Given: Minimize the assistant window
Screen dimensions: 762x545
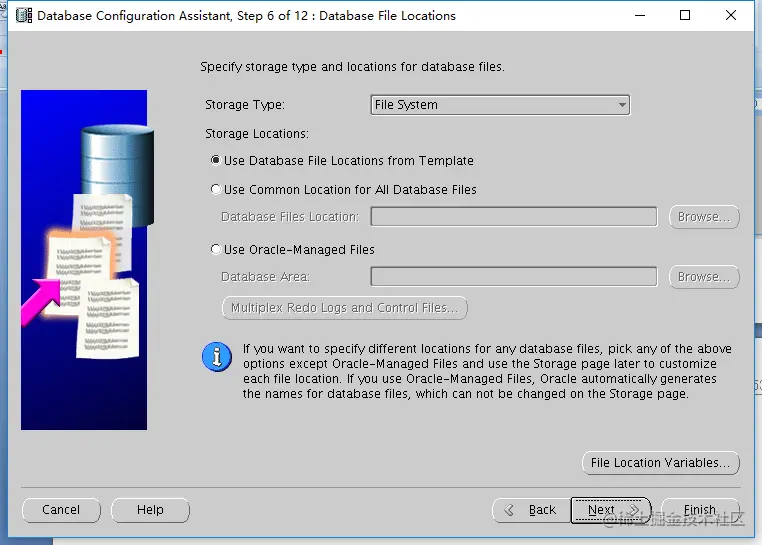Looking at the screenshot, I should [x=640, y=15].
